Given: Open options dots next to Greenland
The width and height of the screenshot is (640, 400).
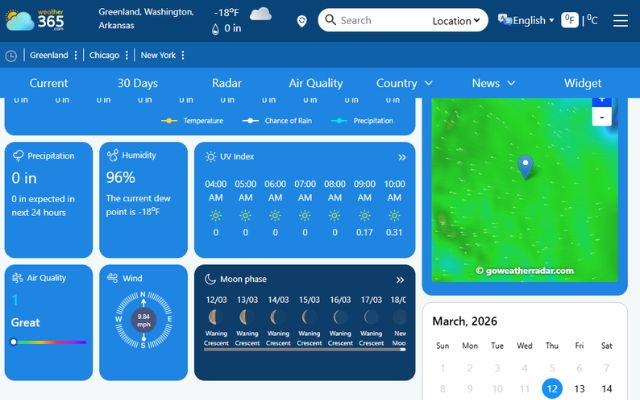Looking at the screenshot, I should pyautogui.click(x=76, y=55).
